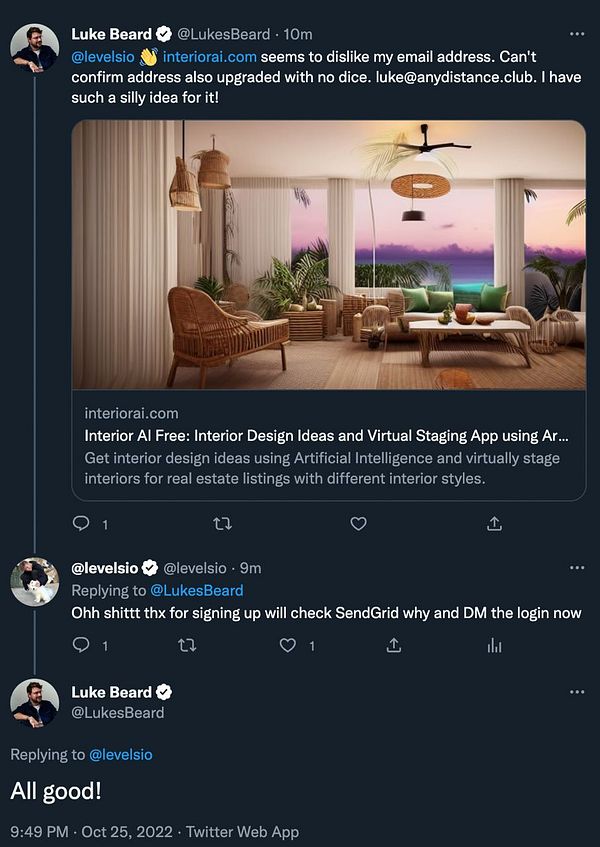Viewport: 600px width, 847px height.
Task: Share Luke Beard's first tweet
Action: coord(493,523)
